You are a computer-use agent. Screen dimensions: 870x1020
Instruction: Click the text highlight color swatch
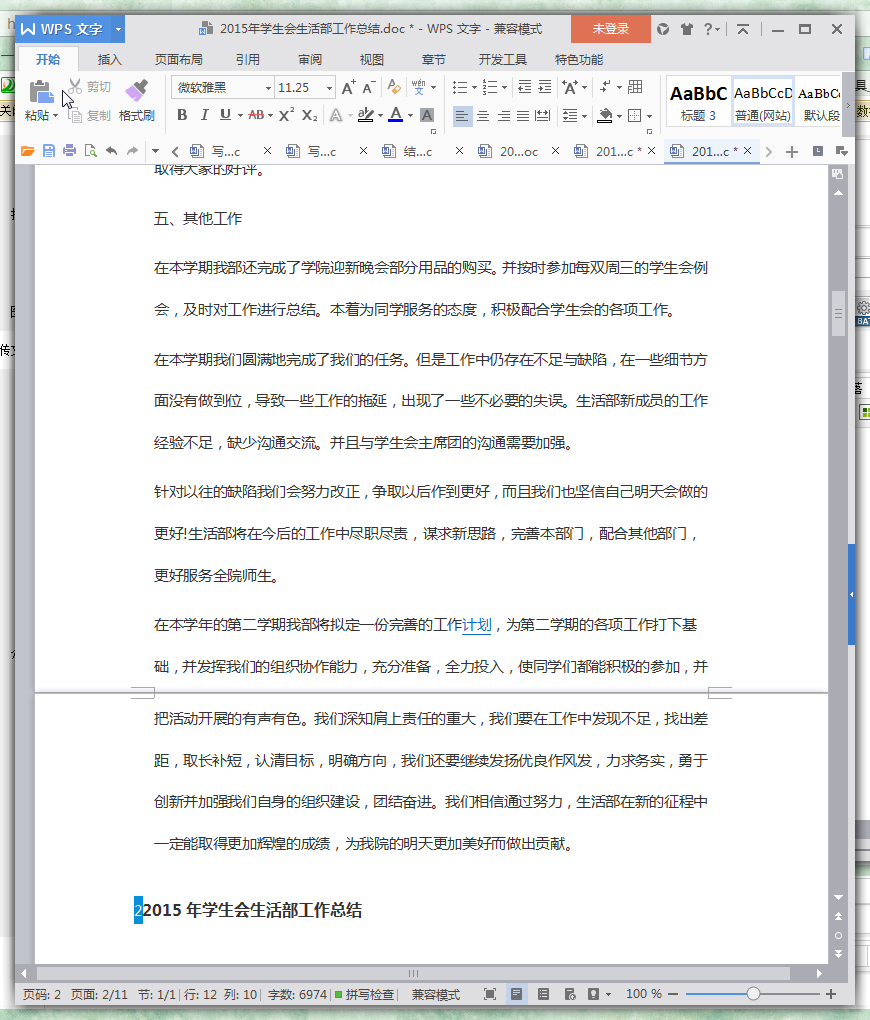pos(366,115)
